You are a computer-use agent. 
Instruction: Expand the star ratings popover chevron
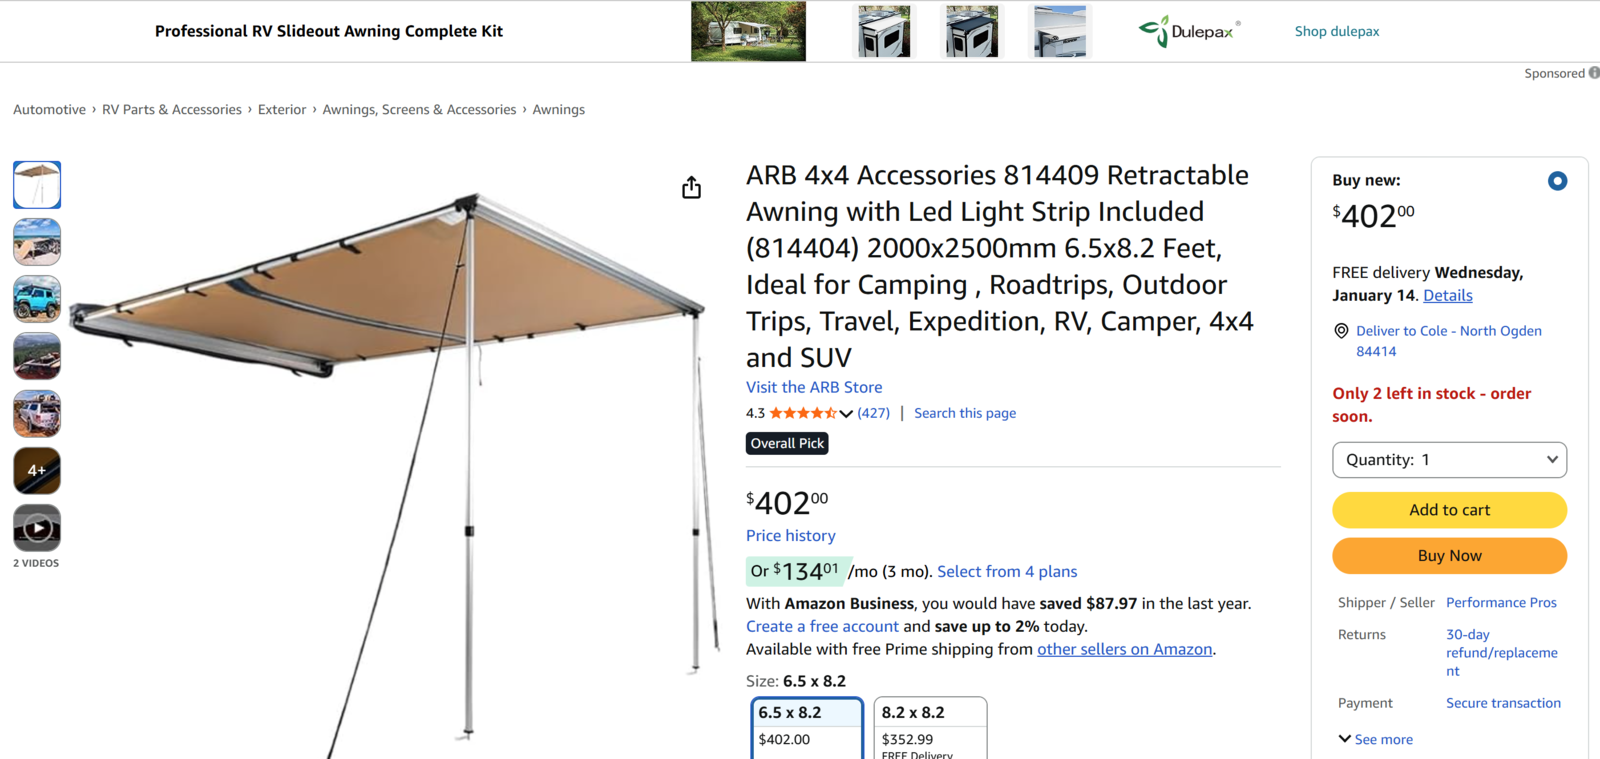(846, 414)
